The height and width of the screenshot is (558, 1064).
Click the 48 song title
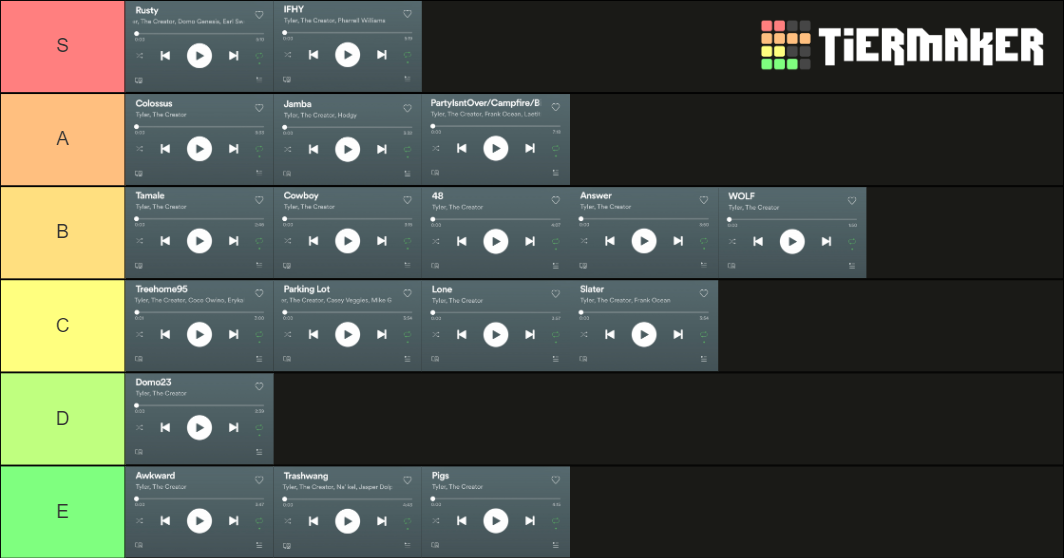click(x=438, y=196)
